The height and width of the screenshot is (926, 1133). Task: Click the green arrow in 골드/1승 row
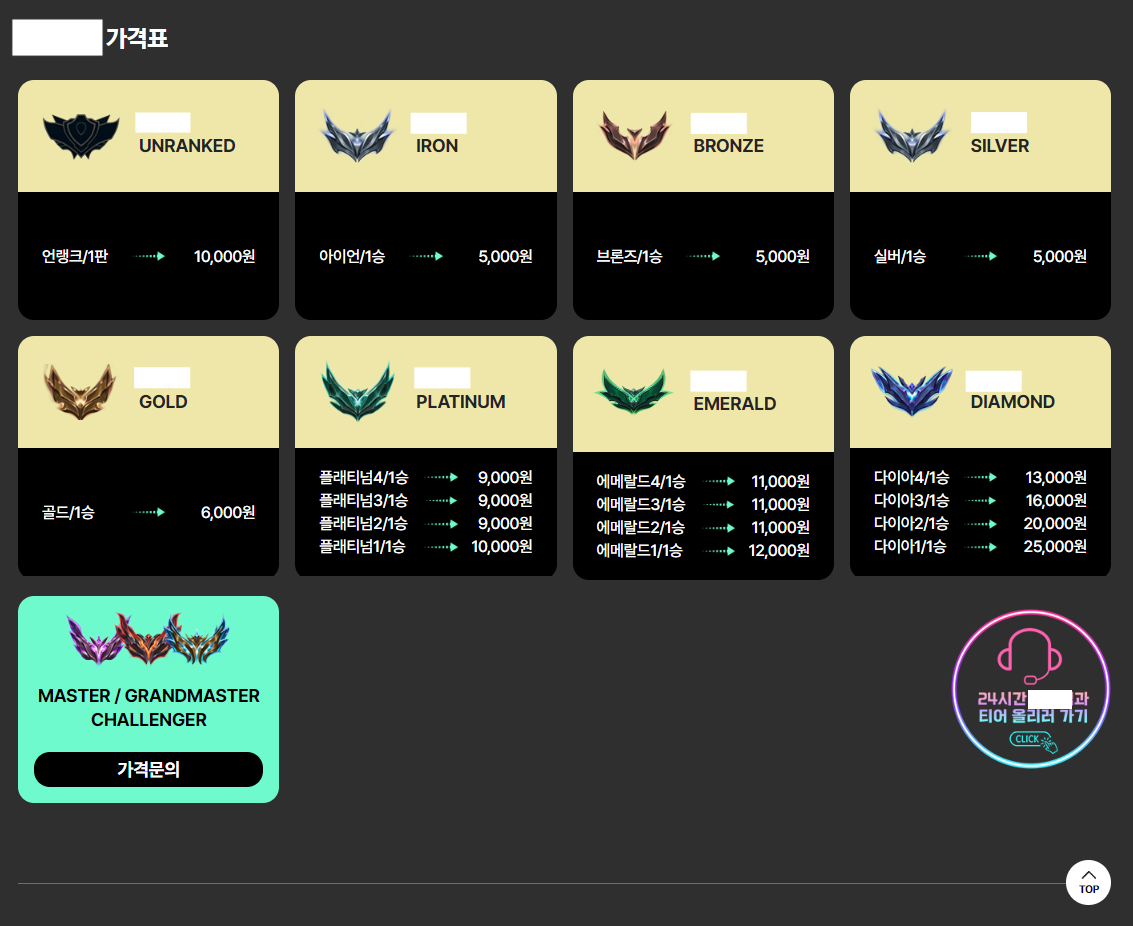tap(150, 512)
